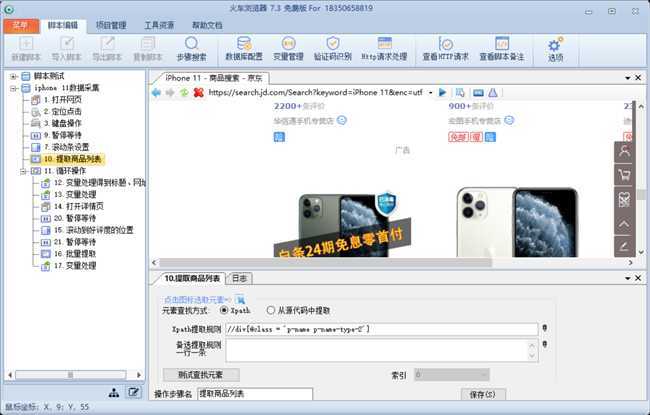Click the browser horizontal scrollbar thumb
This screenshot has width=650, height=415.
(x=325, y=262)
